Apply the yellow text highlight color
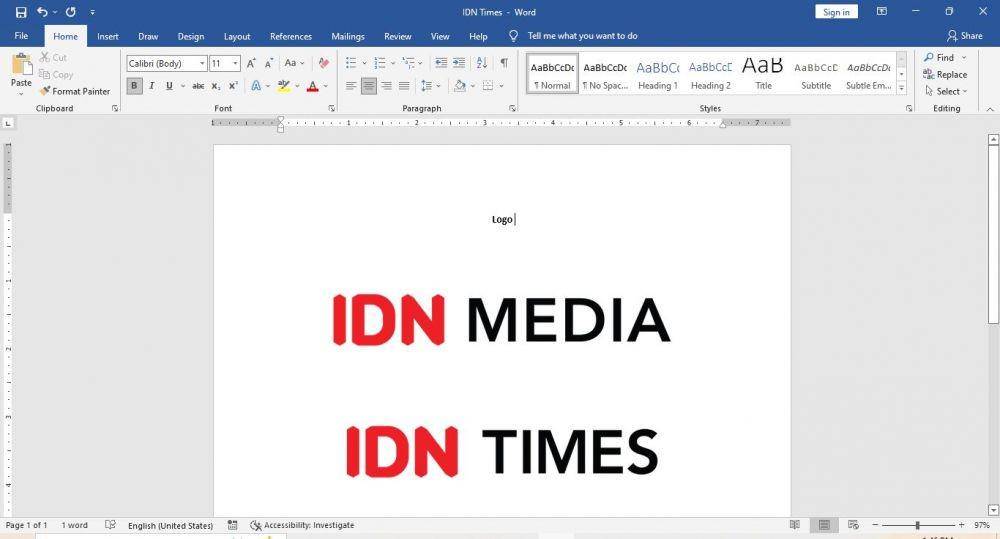 284,85
